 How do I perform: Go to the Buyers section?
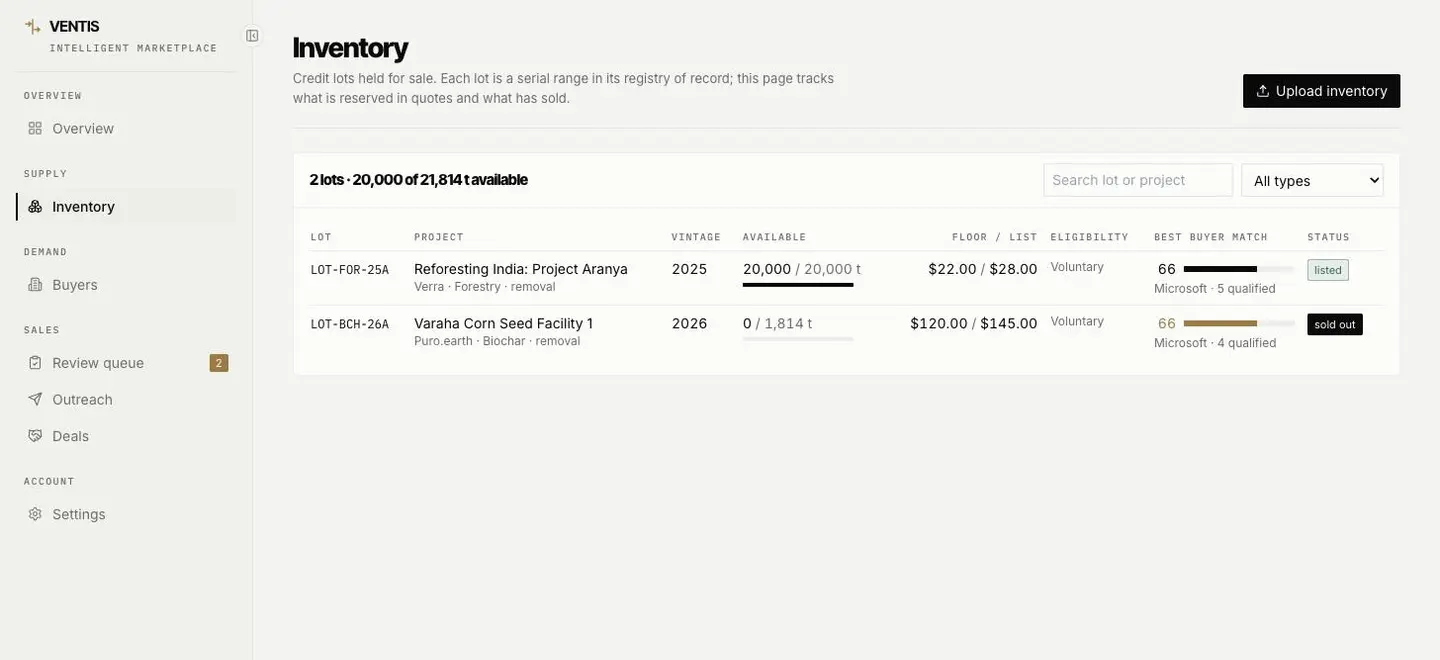point(126,284)
